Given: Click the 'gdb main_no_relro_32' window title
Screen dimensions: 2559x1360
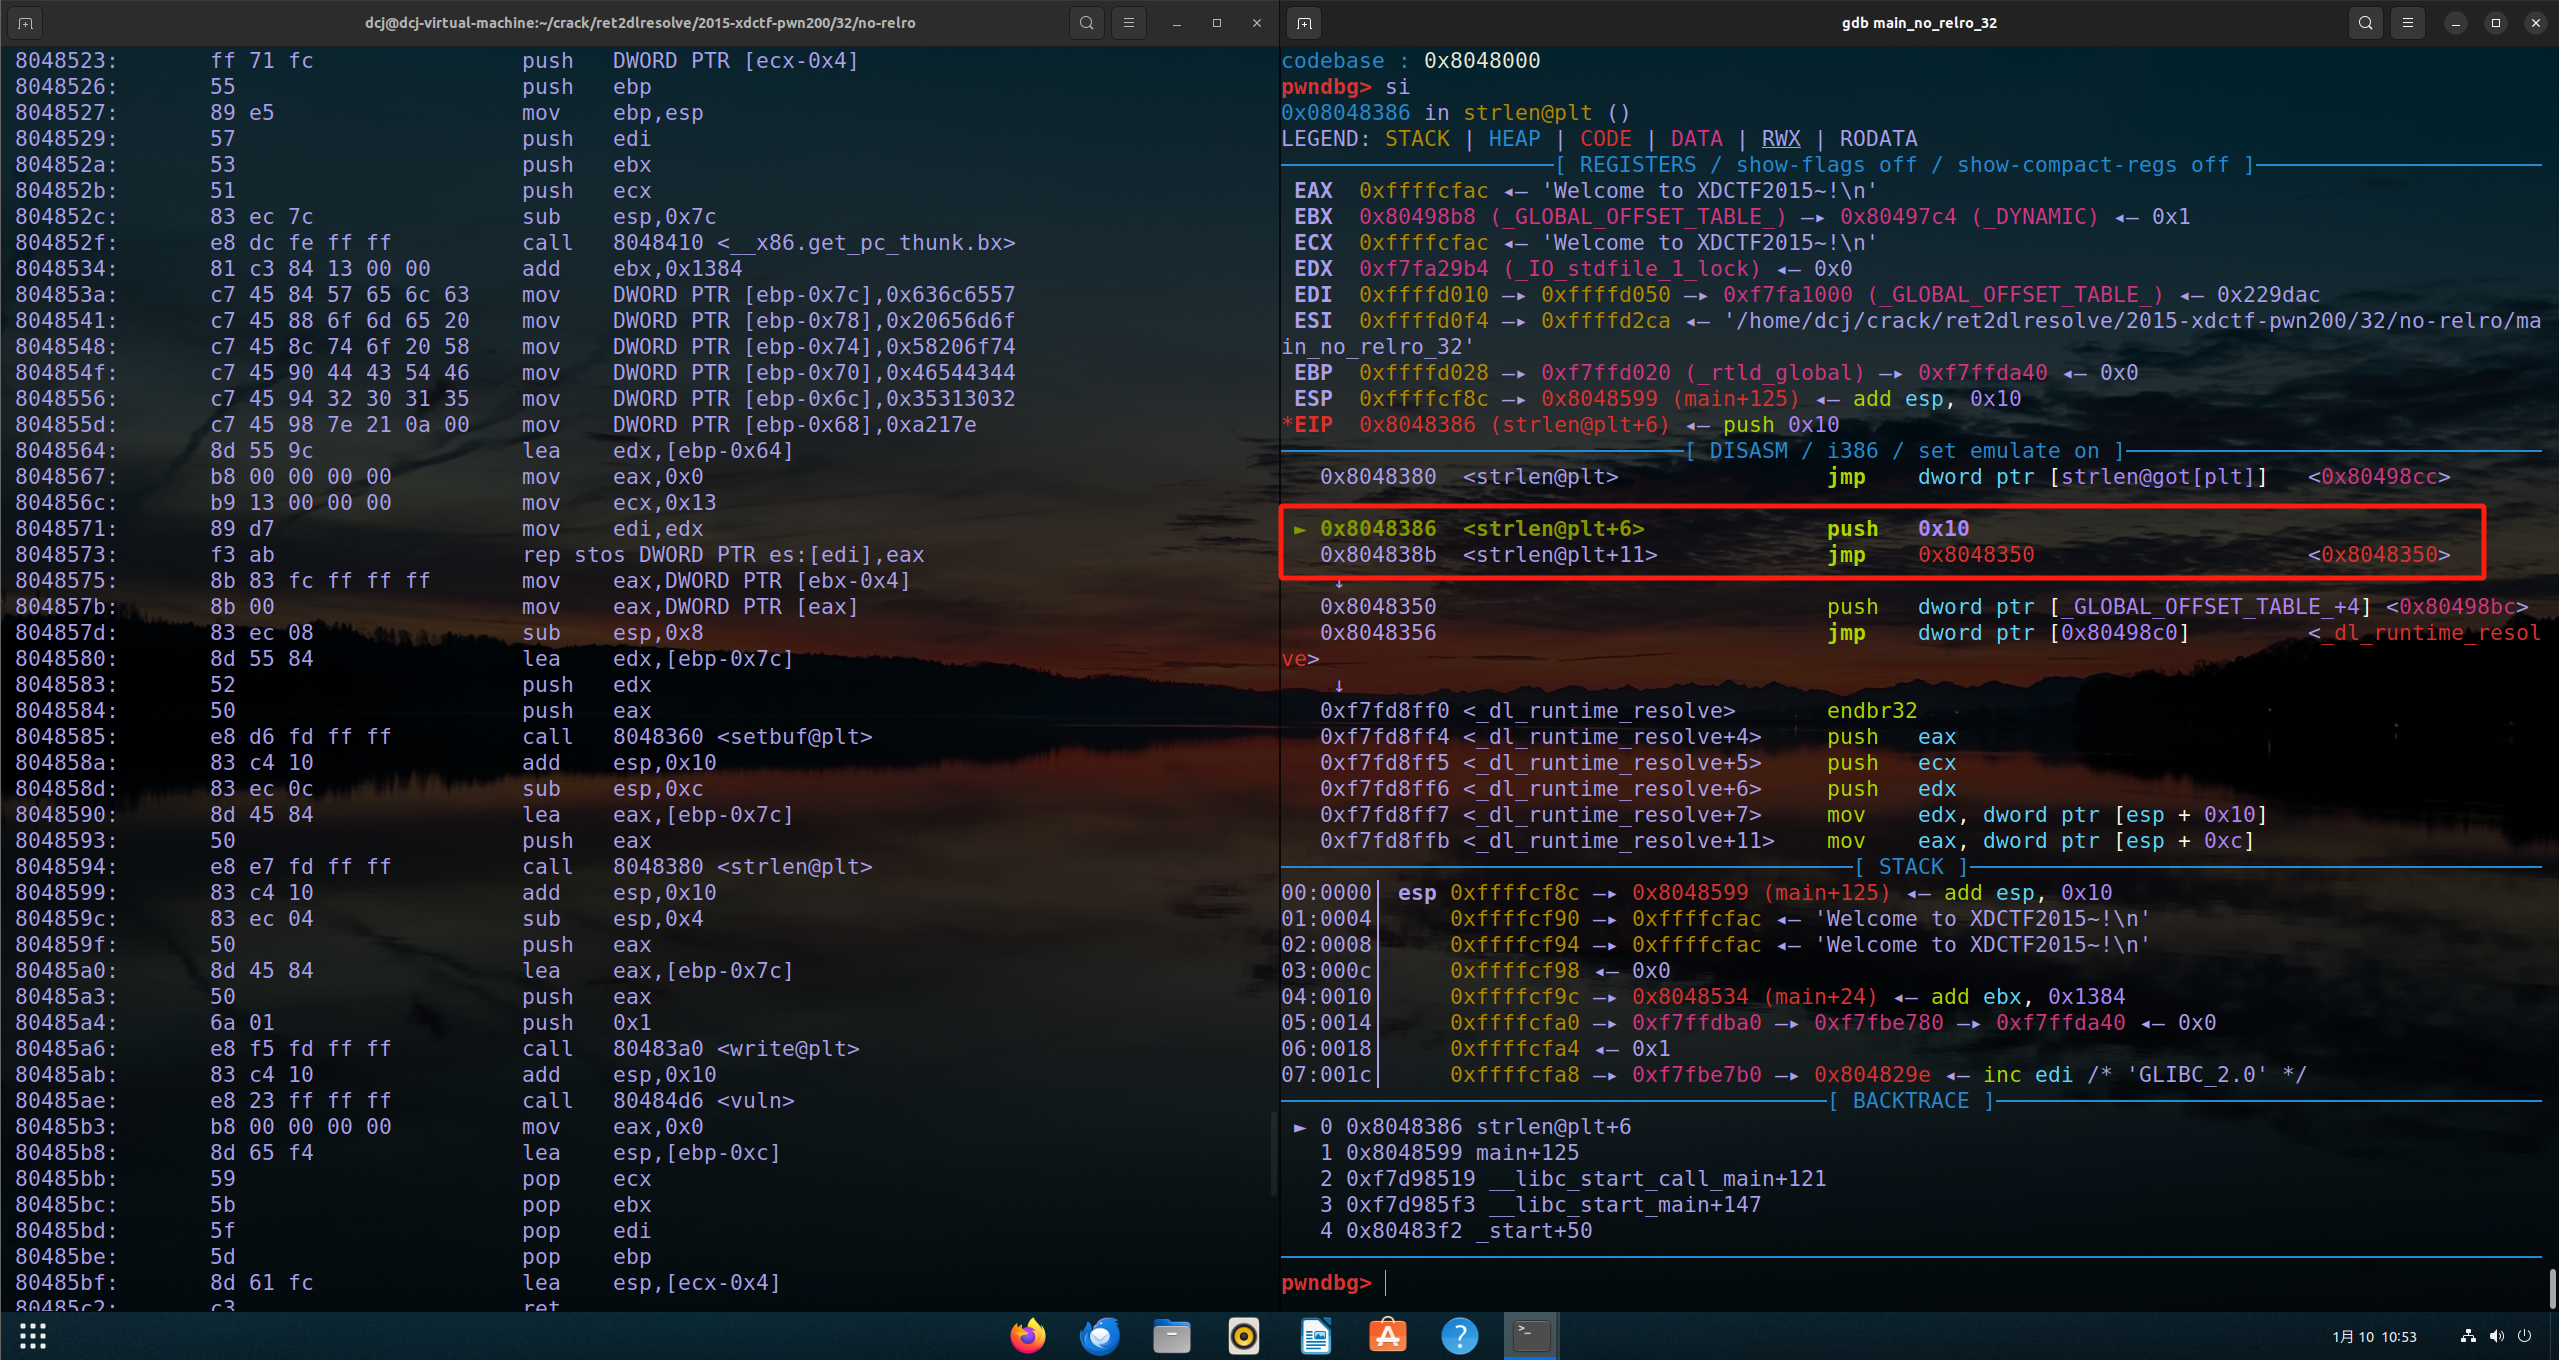Looking at the screenshot, I should pyautogui.click(x=1919, y=23).
